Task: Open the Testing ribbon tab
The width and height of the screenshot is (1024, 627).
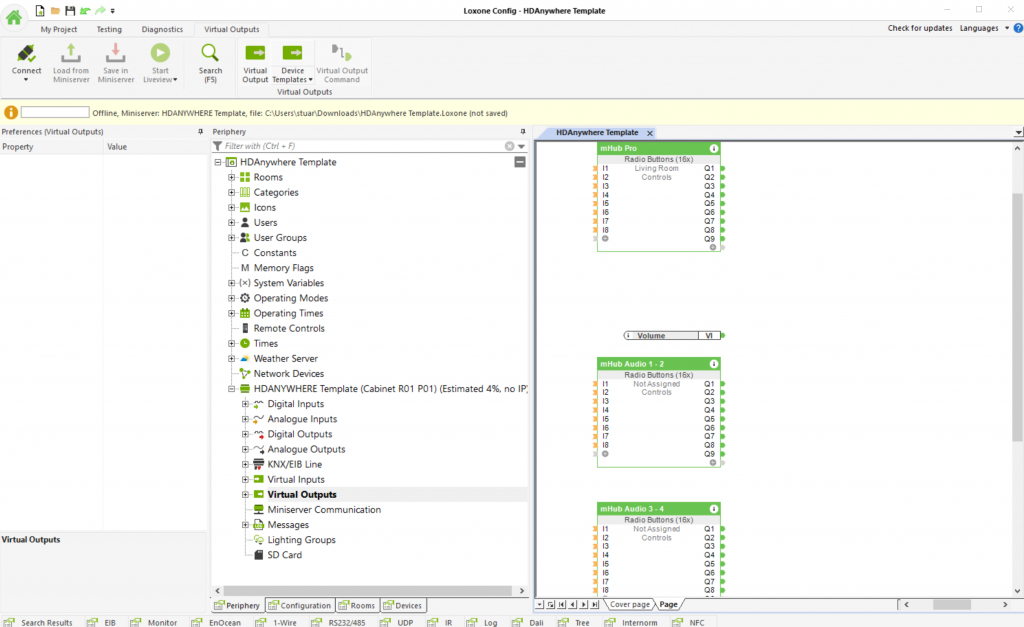Action: [x=109, y=29]
